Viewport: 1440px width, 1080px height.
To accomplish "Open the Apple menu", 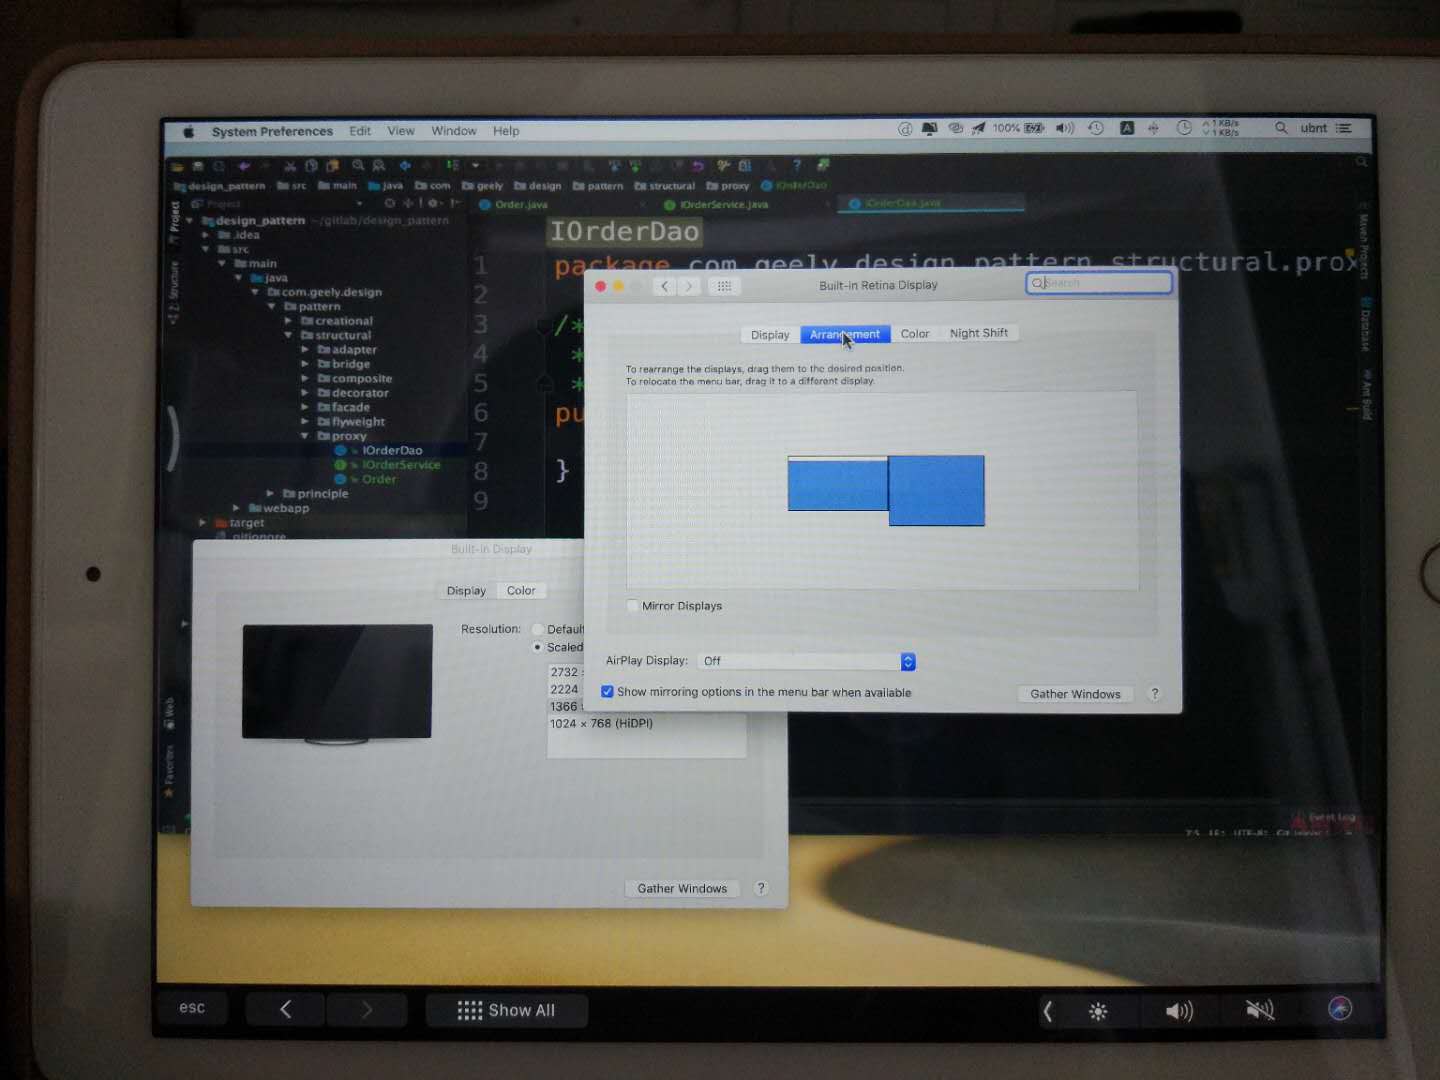I will (x=187, y=131).
